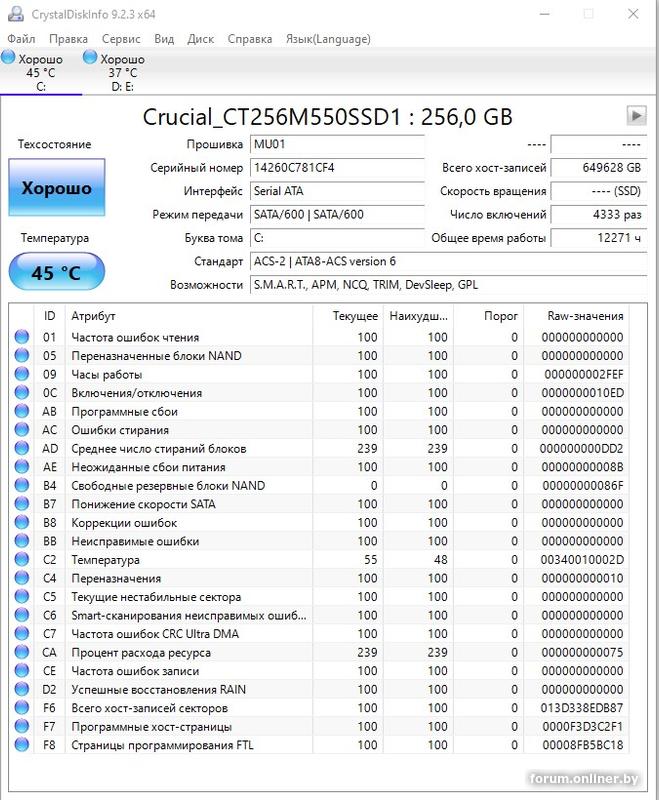Screen dimensions: 659x800
Task: Click status circle for C5 Текущие нестабильные сектора
Action: (x=22, y=596)
